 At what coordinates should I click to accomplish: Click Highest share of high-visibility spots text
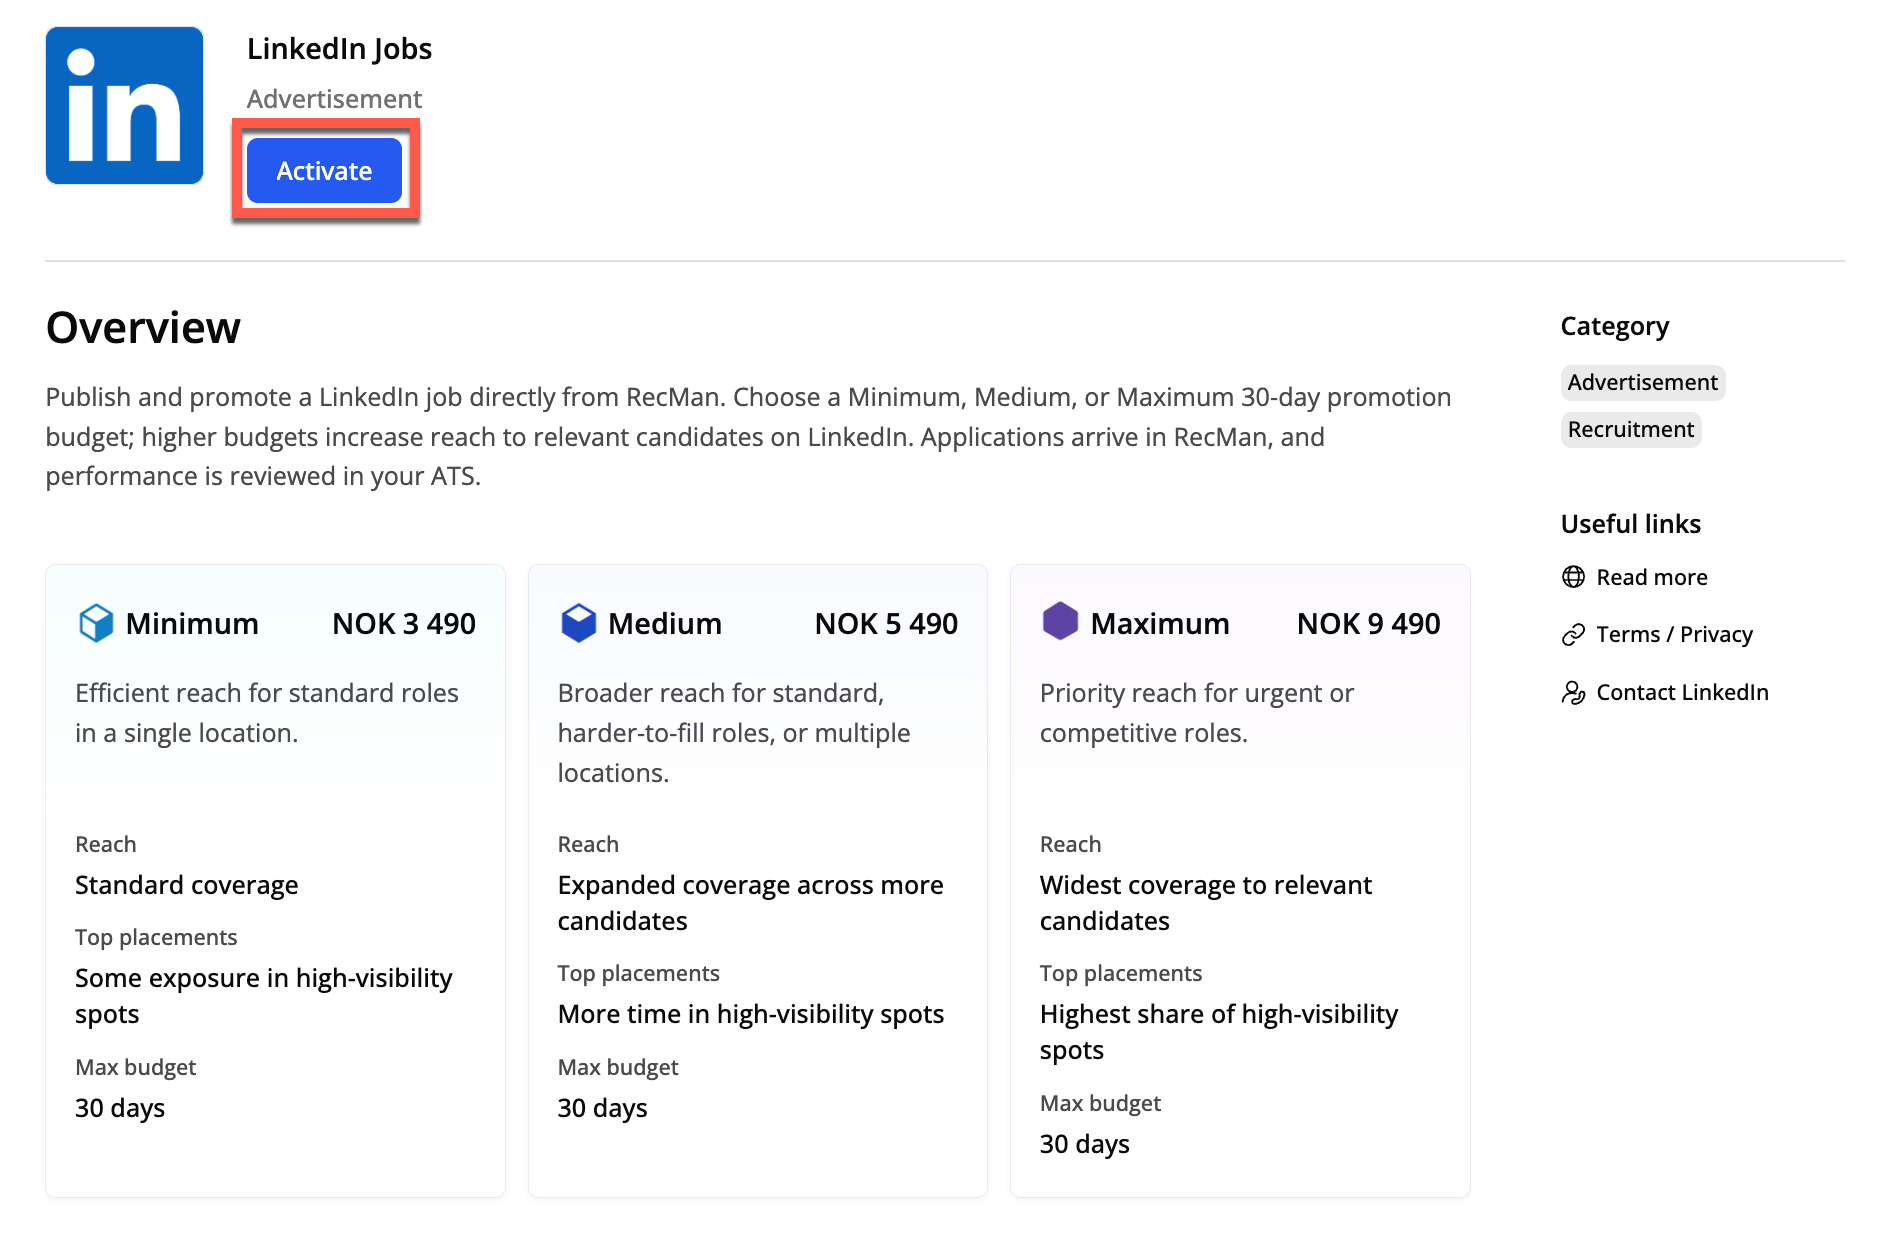1219,1032
